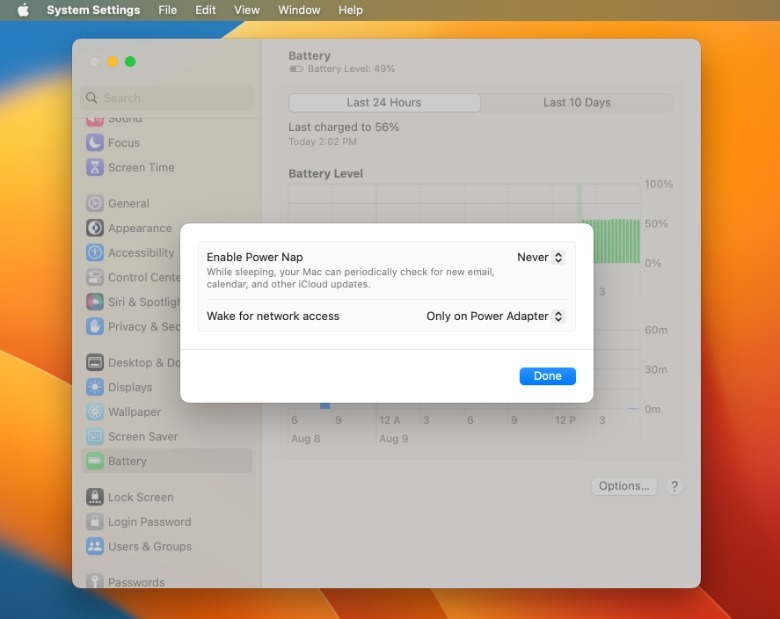This screenshot has width=780, height=619.
Task: Select Login Password in the sidebar
Action: click(x=149, y=522)
